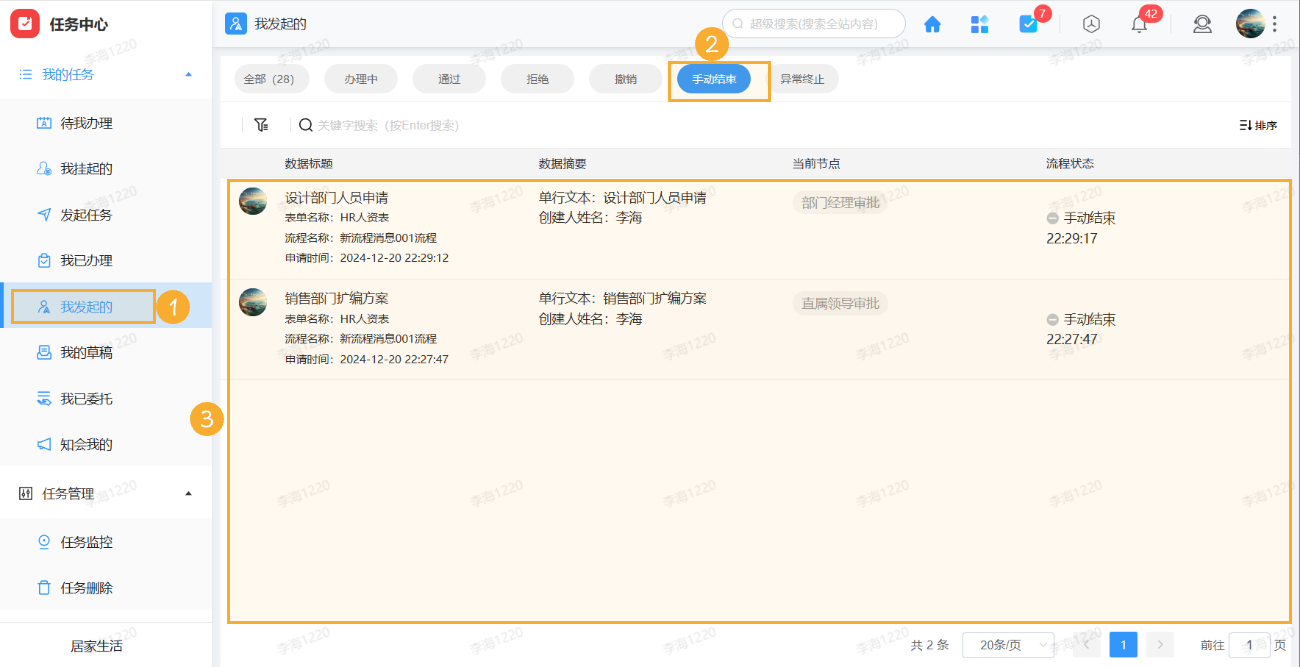Screen dimensions: 1300x667
Task: Click the app grid icon in the top bar
Action: coord(979,23)
